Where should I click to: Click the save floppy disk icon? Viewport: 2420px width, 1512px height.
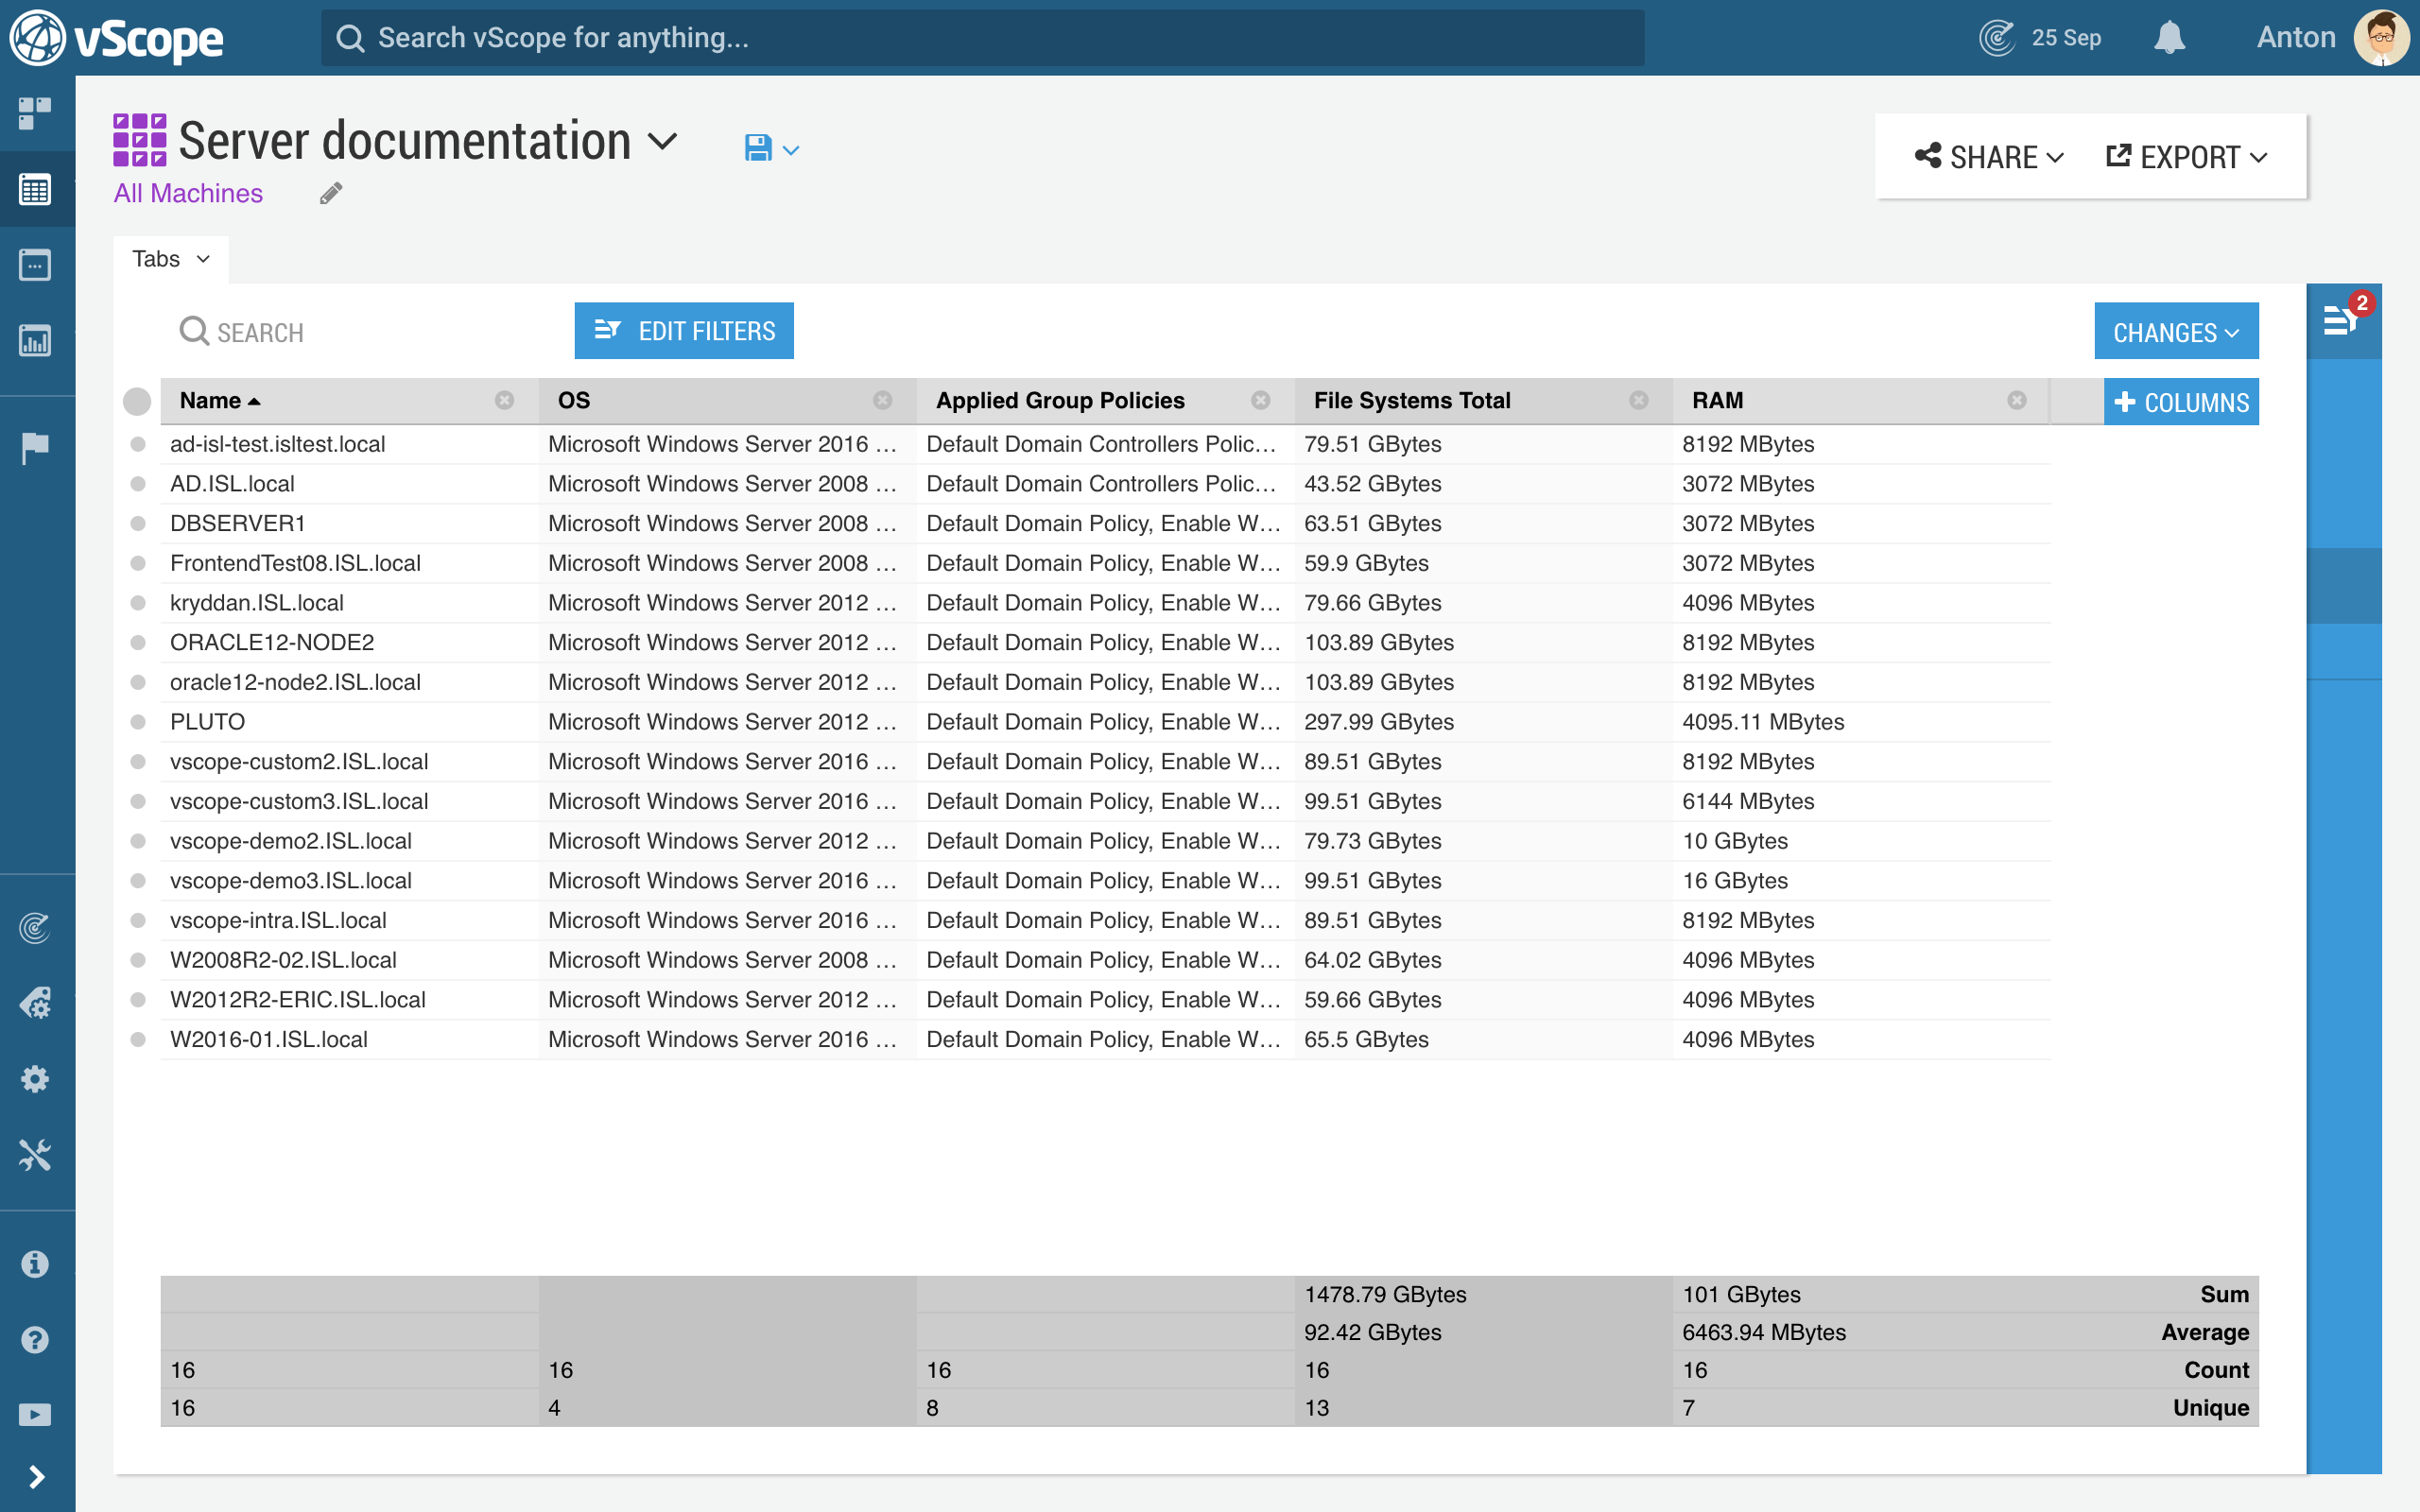pyautogui.click(x=758, y=148)
